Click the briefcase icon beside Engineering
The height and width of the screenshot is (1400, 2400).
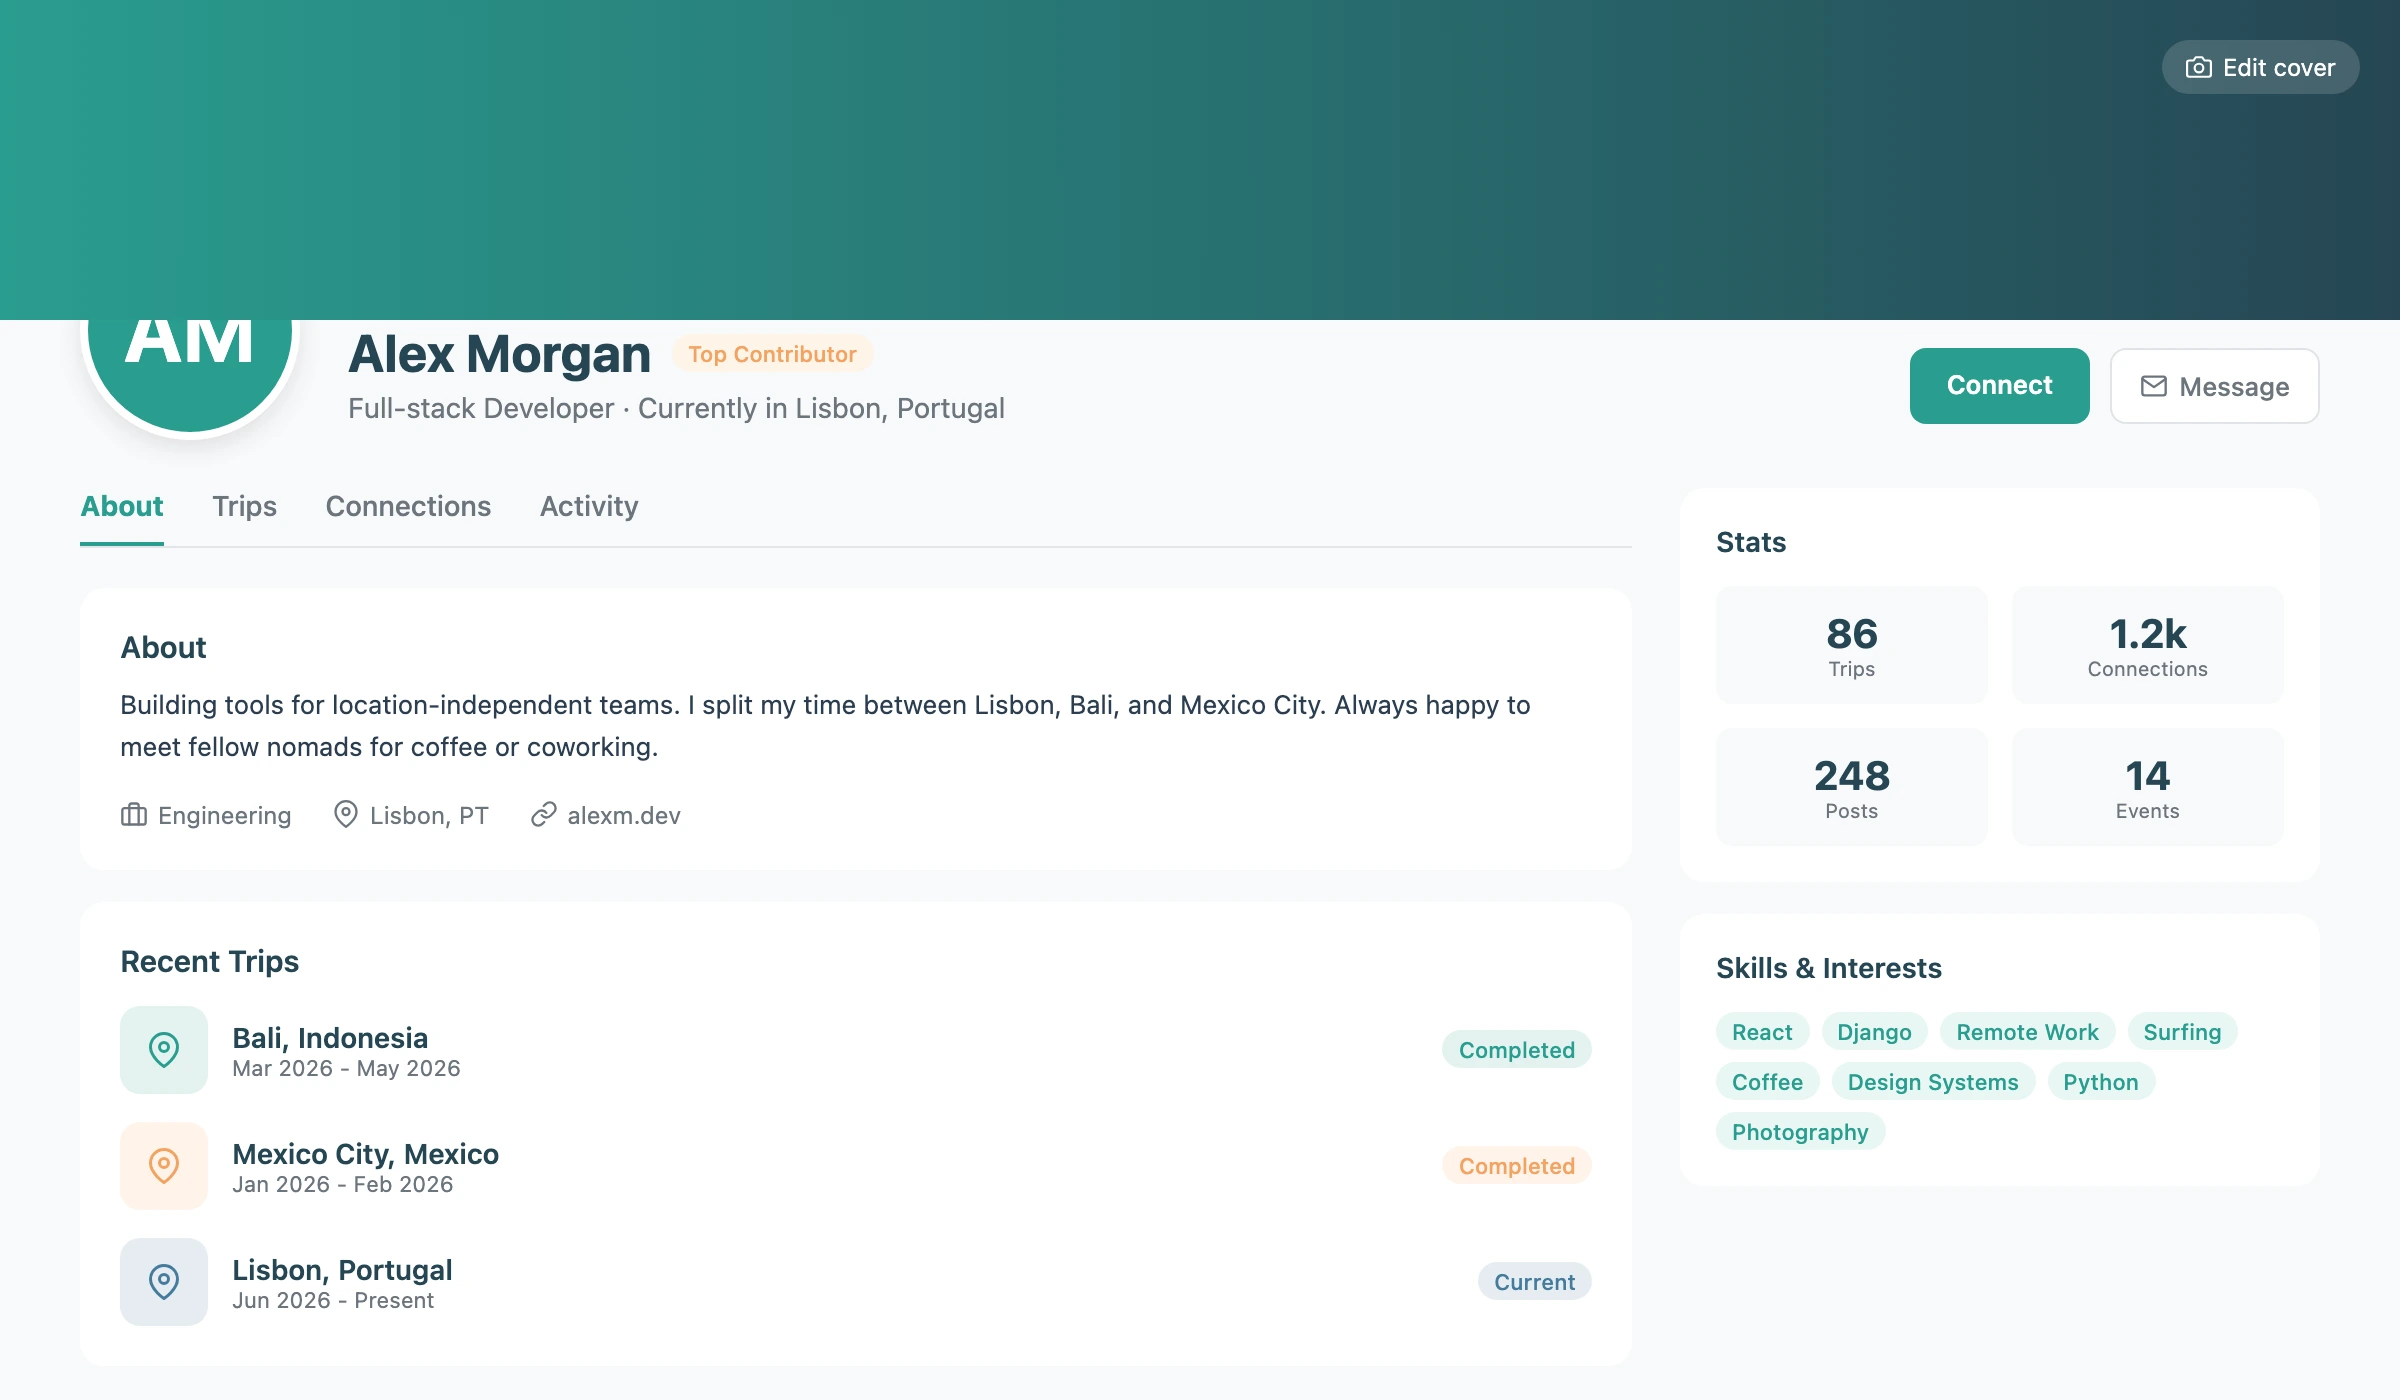point(134,815)
